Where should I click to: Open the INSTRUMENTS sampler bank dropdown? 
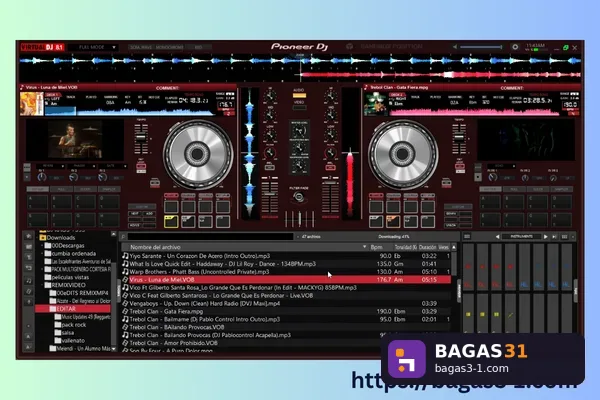tap(521, 237)
